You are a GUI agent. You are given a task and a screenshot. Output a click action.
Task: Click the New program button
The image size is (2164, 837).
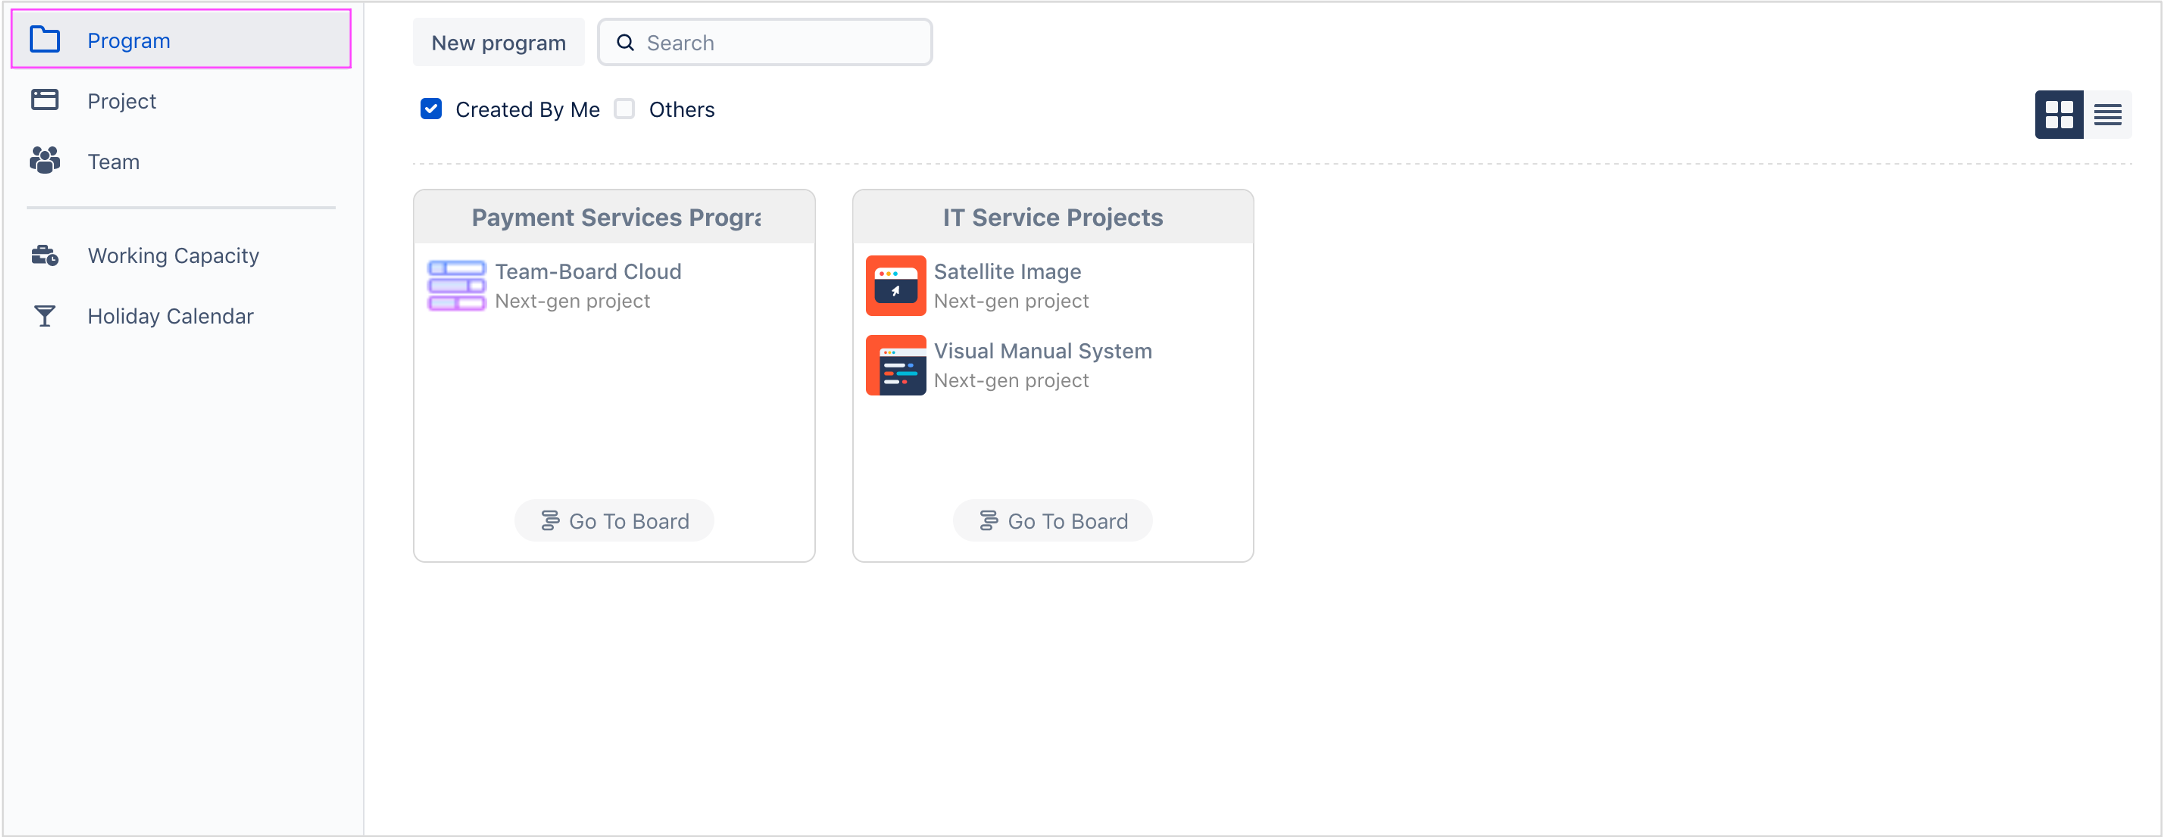498,43
